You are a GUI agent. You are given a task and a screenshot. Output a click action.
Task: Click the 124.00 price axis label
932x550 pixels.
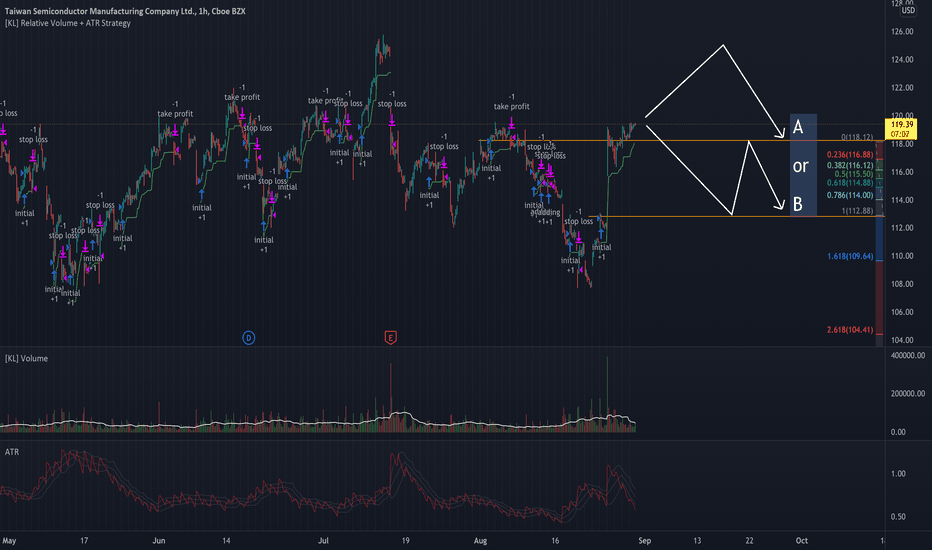(x=902, y=59)
